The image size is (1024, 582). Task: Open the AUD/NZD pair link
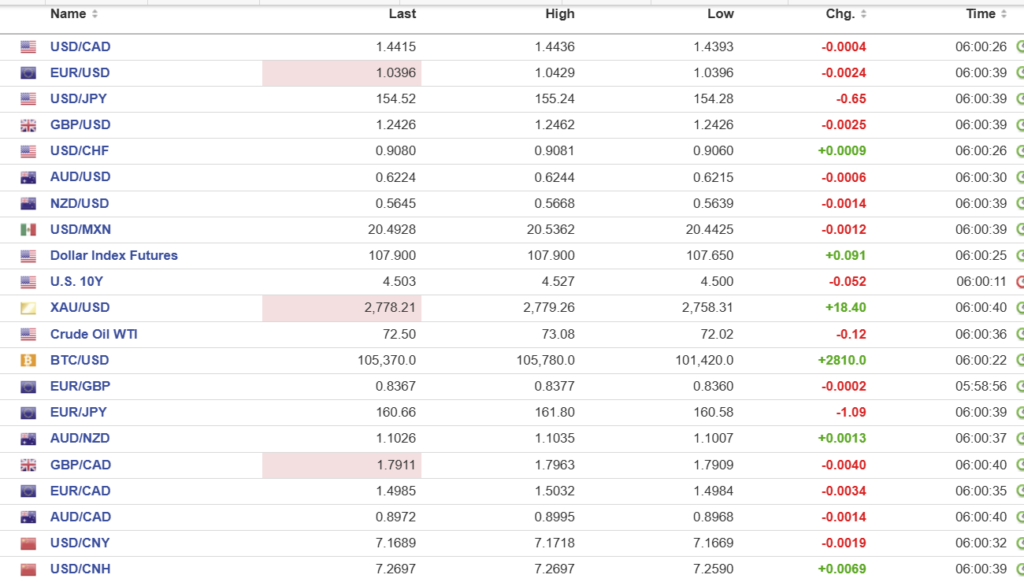[x=80, y=438]
